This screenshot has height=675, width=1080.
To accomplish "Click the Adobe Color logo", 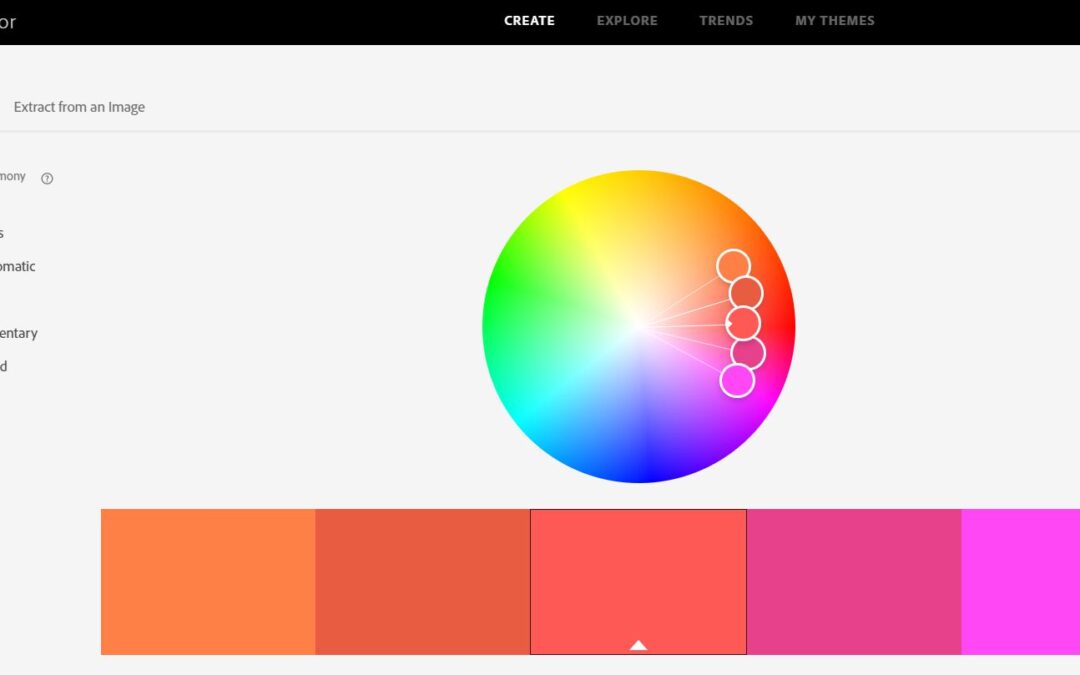I will pos(8,21).
